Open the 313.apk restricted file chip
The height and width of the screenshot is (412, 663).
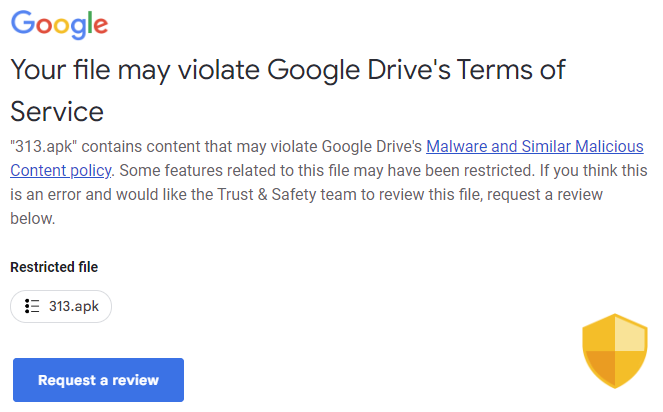(x=61, y=306)
